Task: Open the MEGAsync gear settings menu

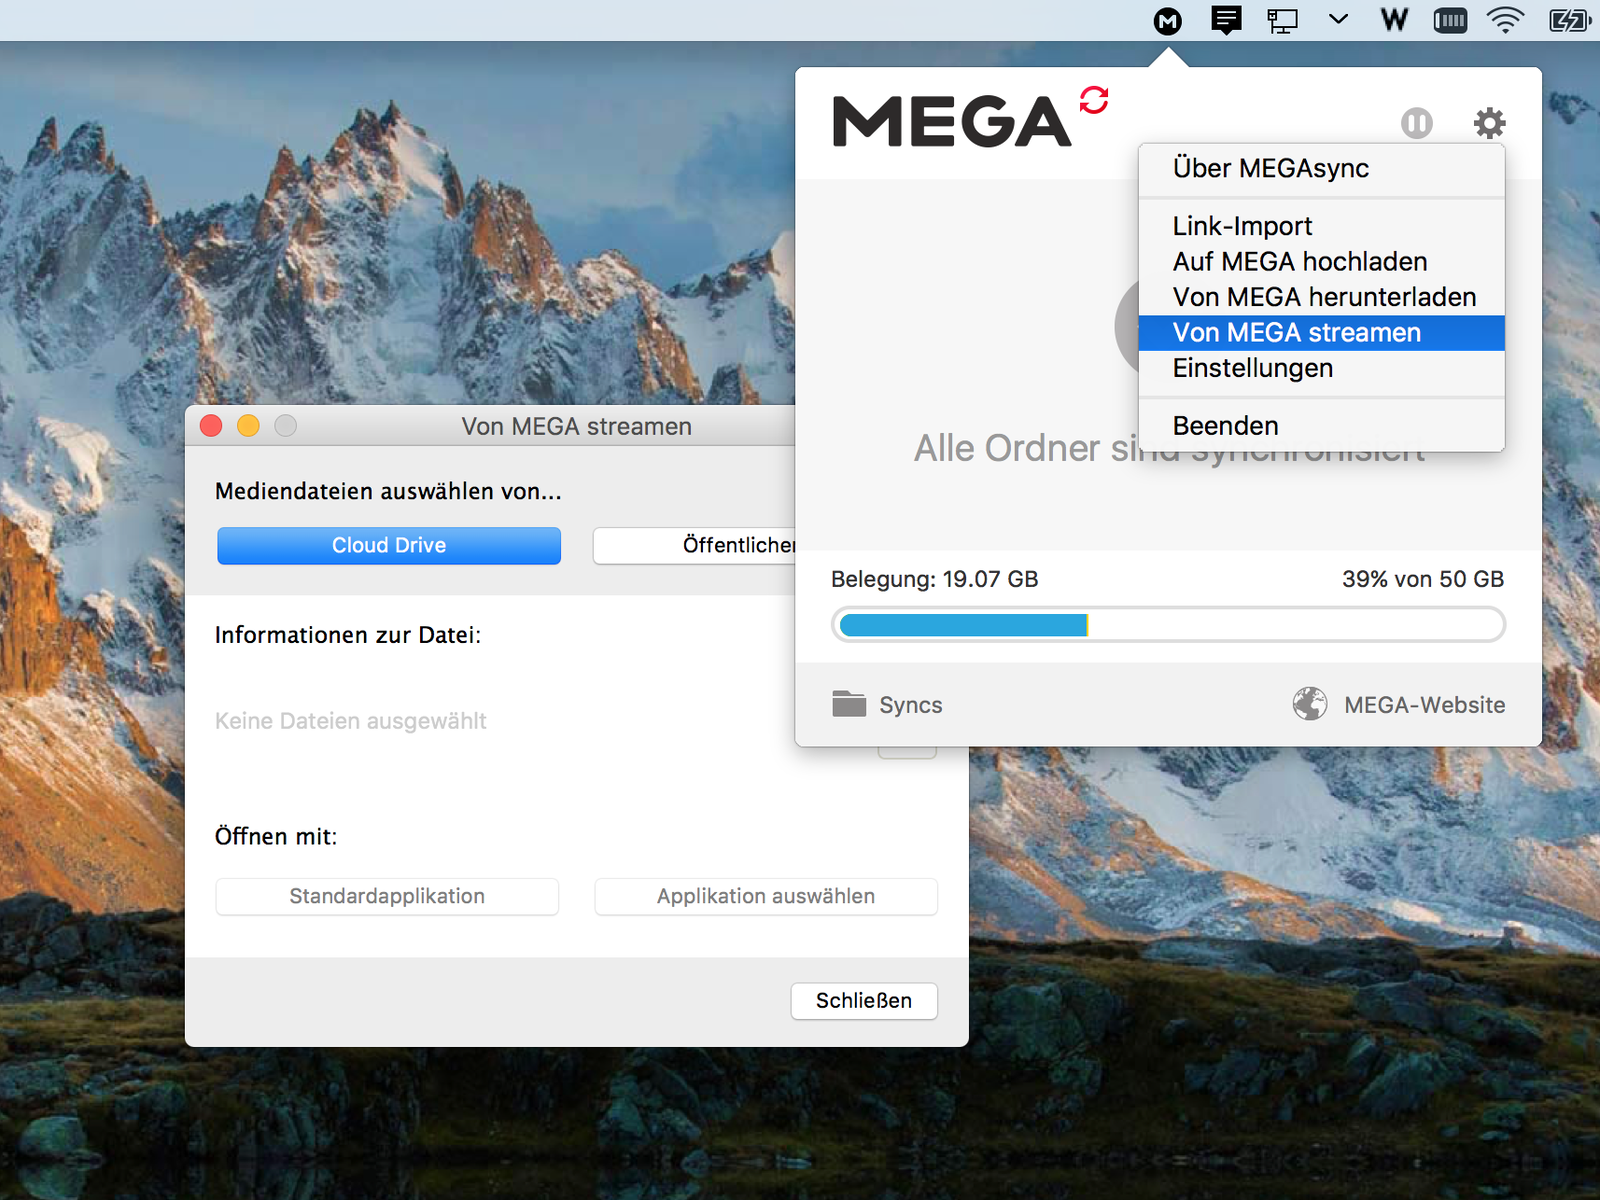Action: (1490, 123)
